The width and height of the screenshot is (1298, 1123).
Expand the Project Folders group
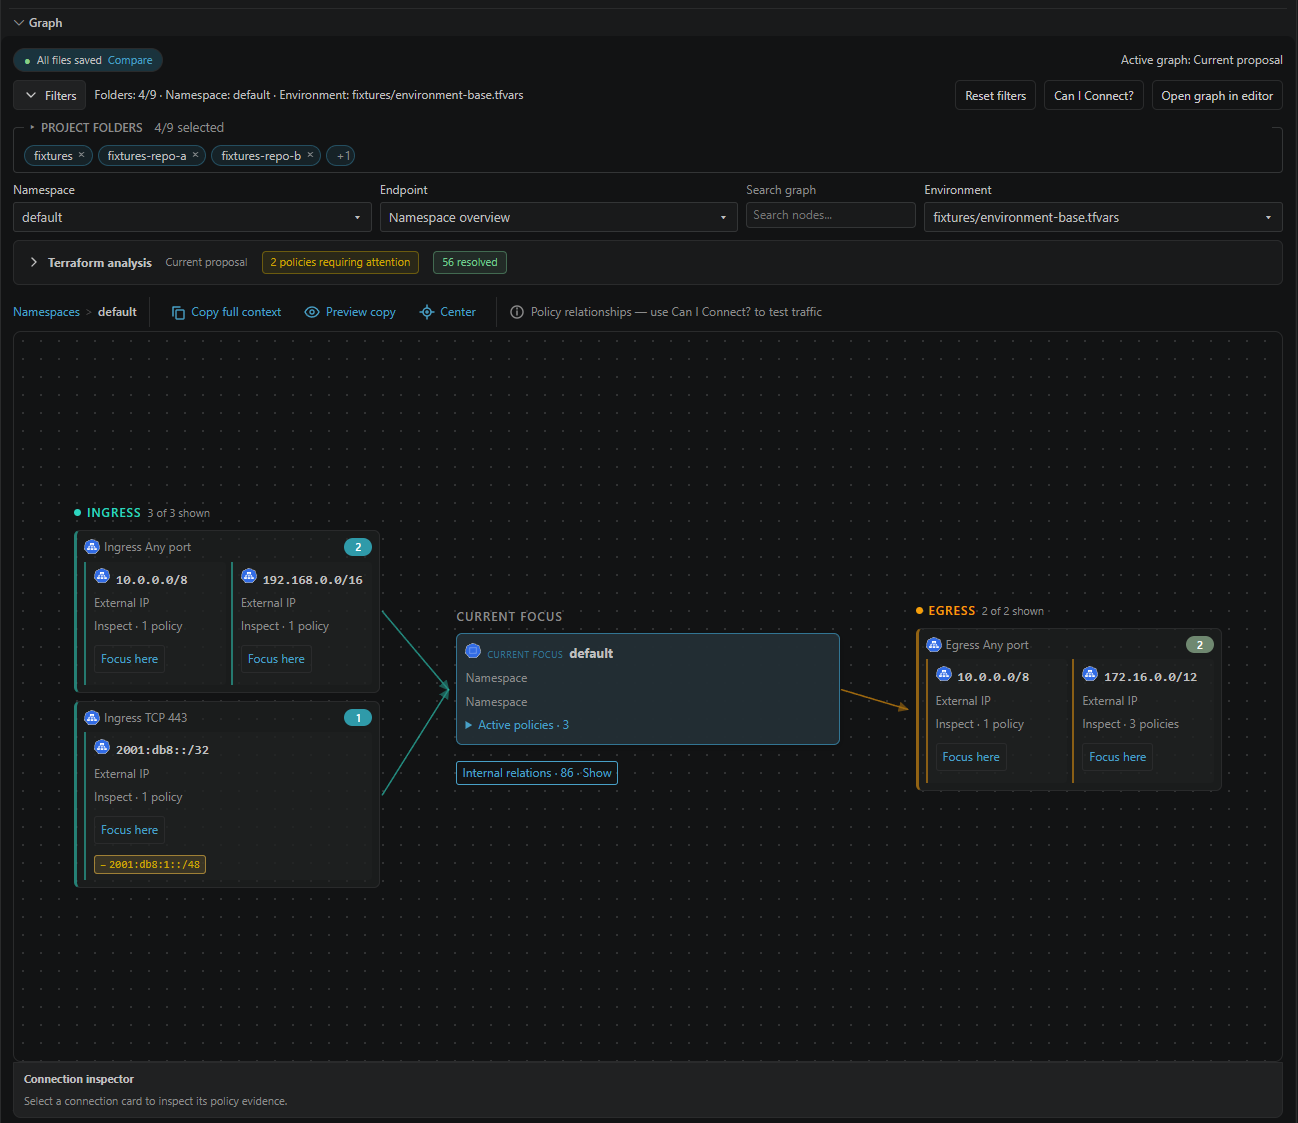[x=32, y=128]
